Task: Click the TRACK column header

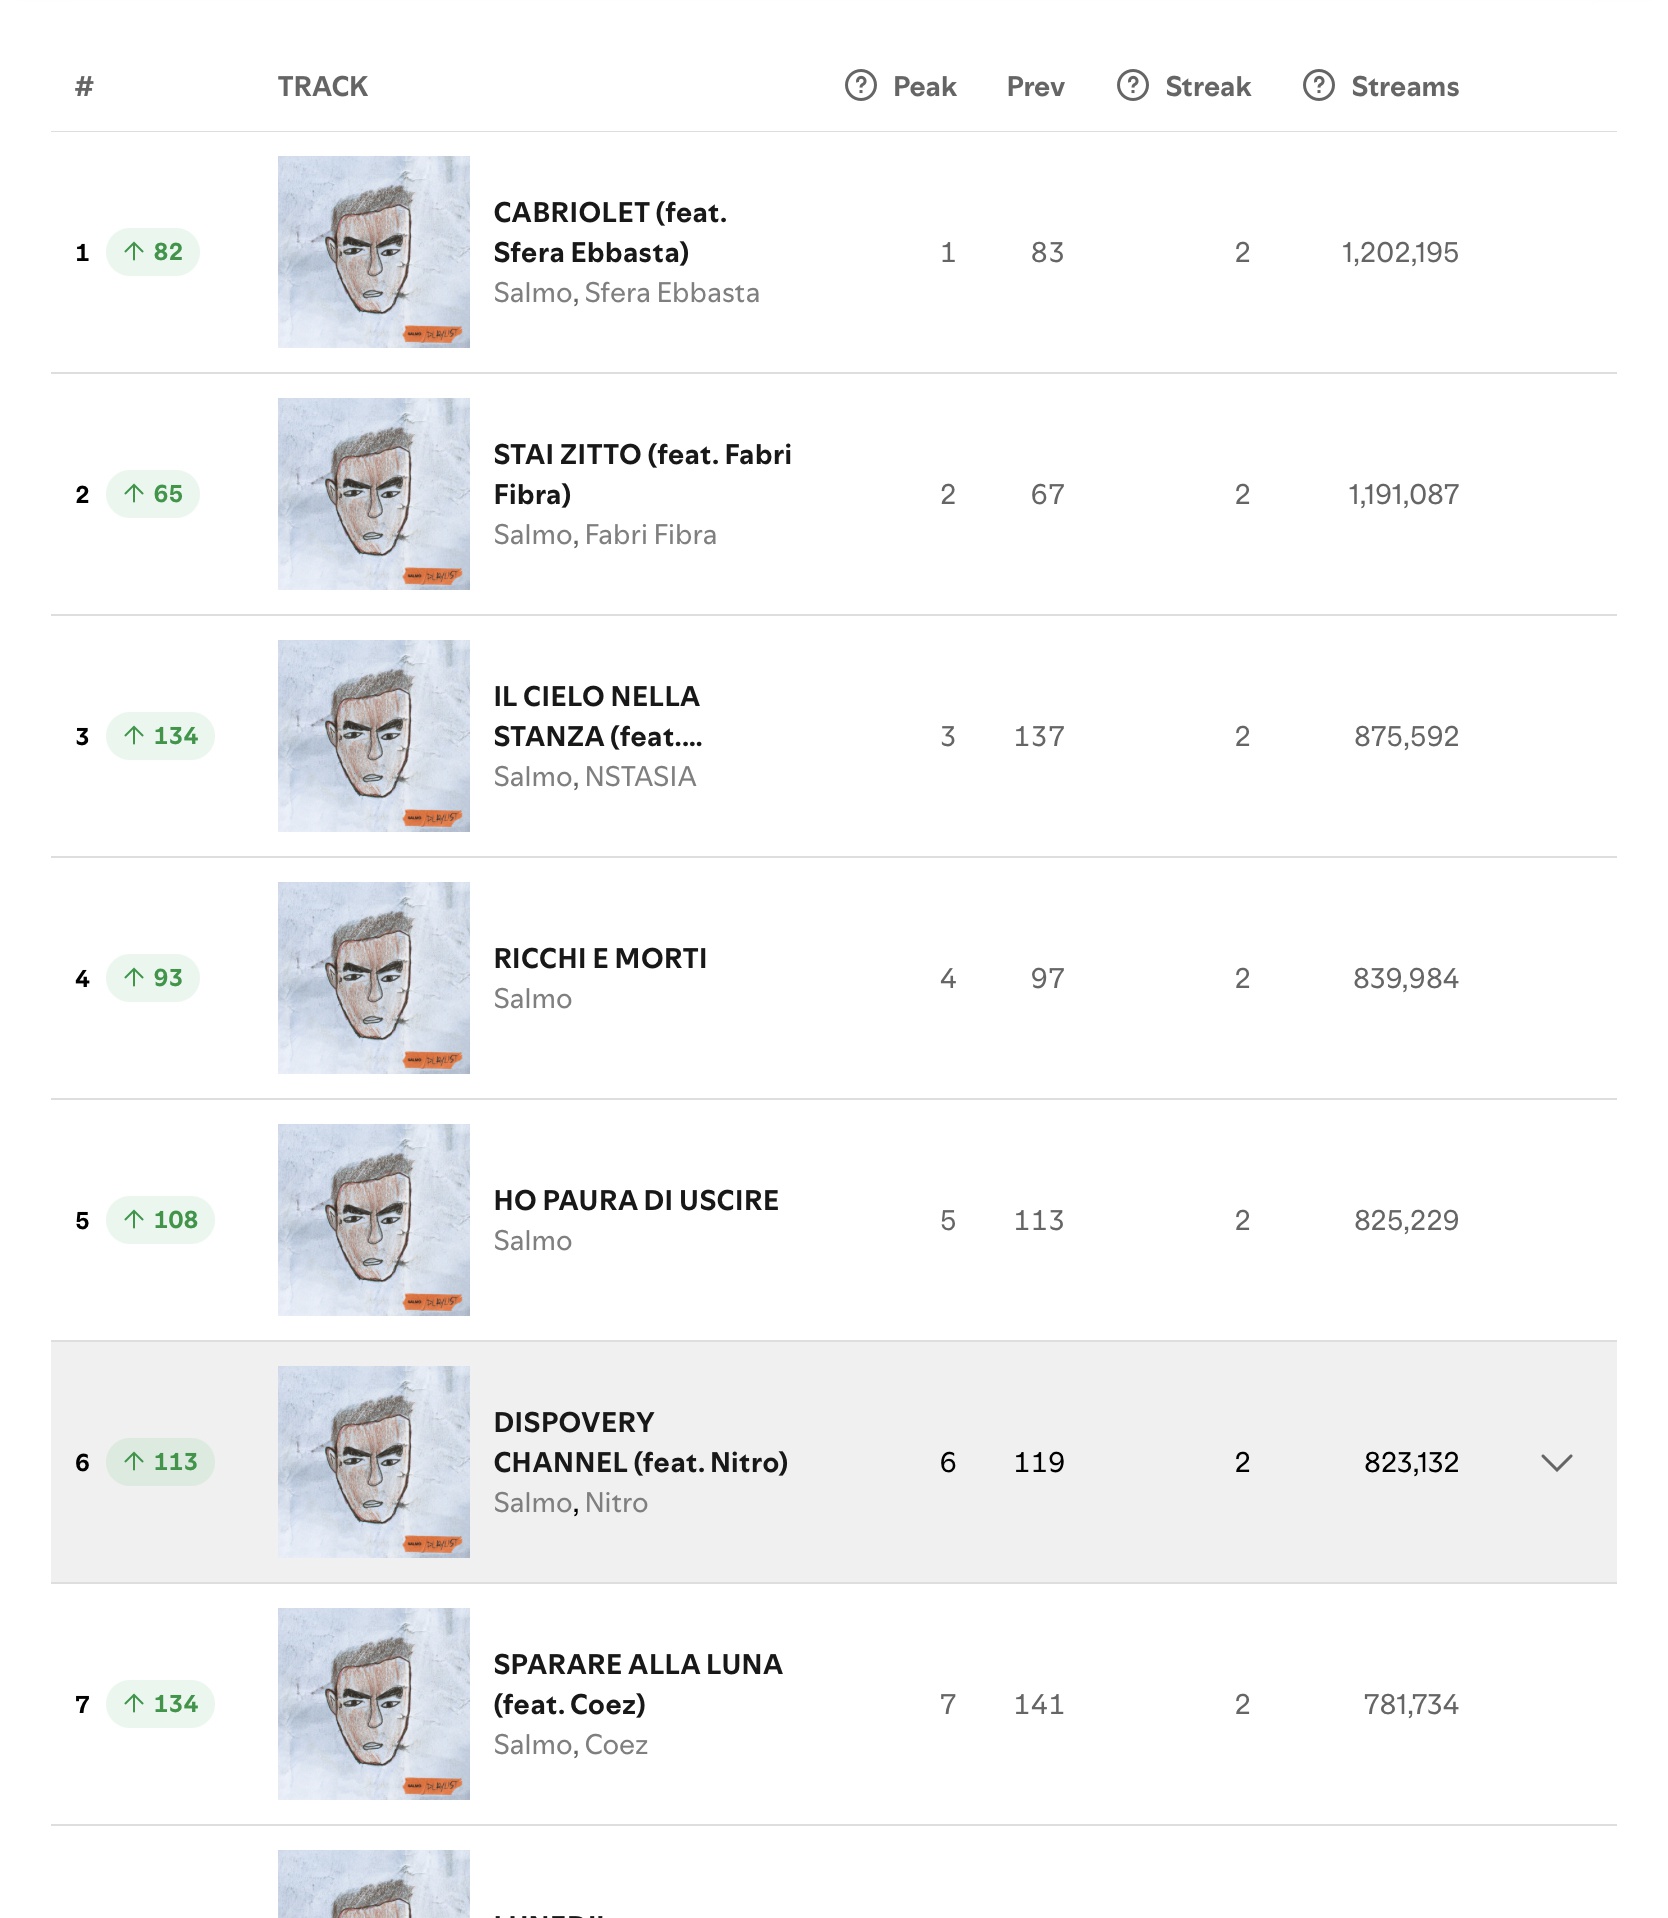Action: pos(323,86)
